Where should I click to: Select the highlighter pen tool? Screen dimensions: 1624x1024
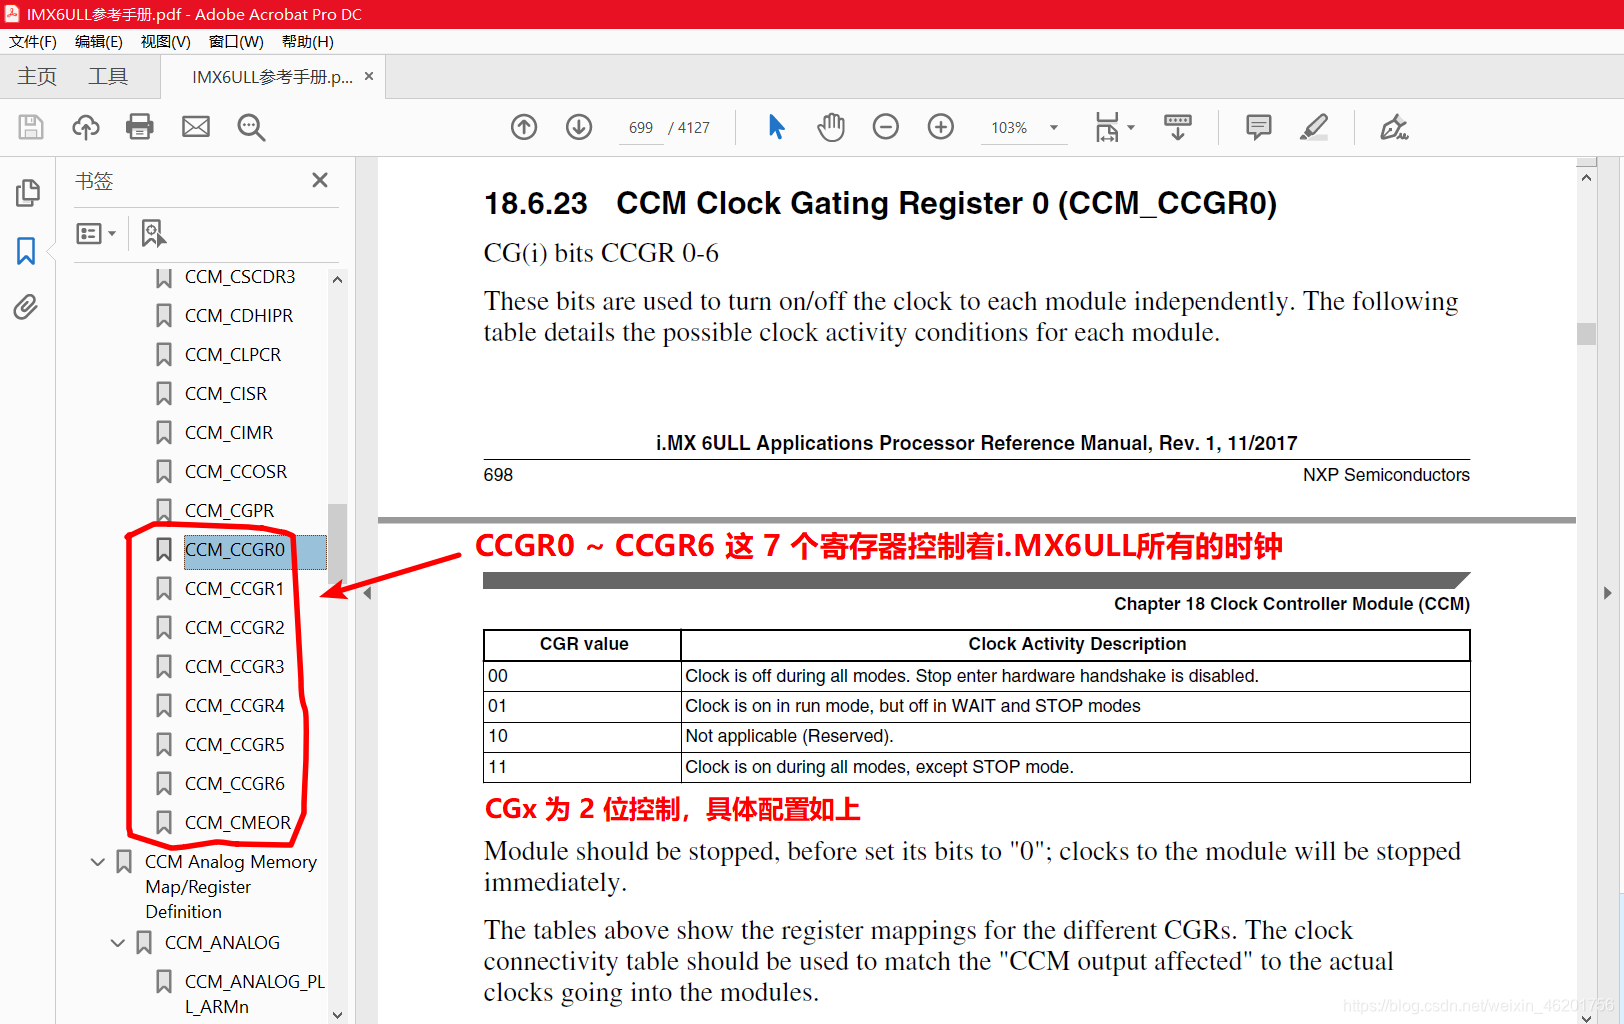point(1314,127)
